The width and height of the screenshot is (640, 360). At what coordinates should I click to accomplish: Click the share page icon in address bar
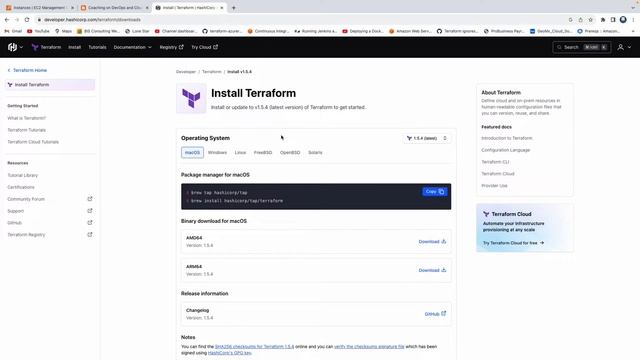pos(580,20)
